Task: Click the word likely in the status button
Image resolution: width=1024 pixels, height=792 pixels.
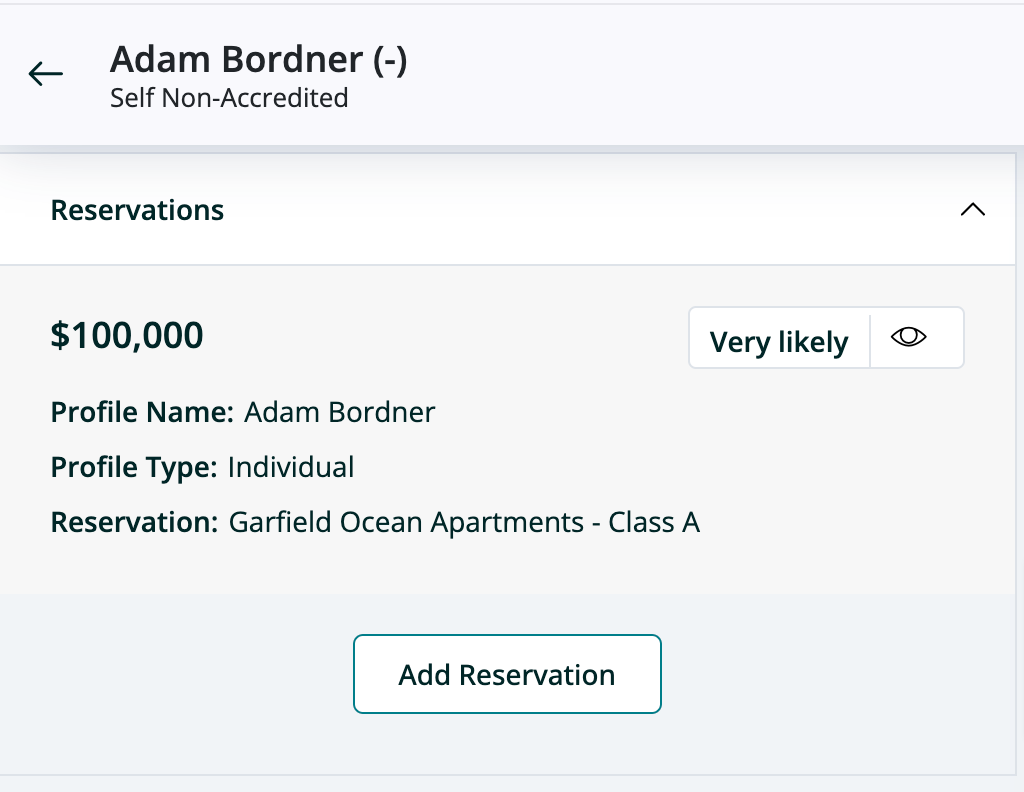Action: coord(812,342)
